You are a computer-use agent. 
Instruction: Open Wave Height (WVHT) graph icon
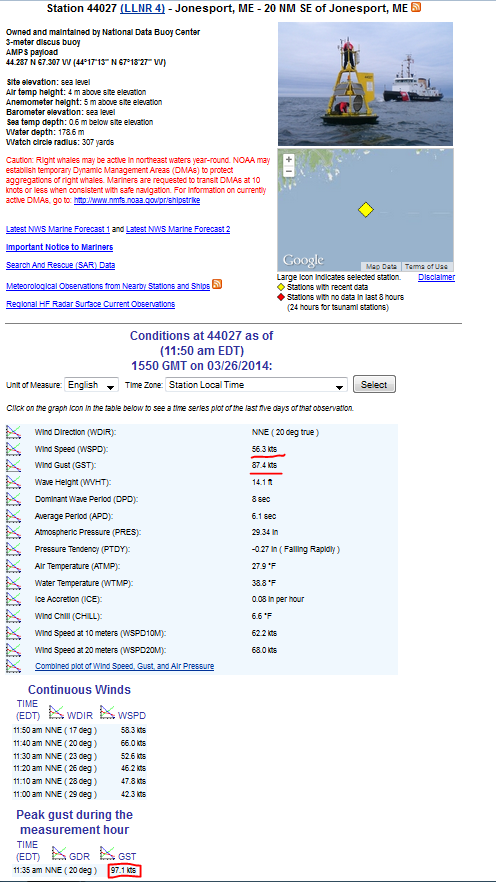point(13,482)
